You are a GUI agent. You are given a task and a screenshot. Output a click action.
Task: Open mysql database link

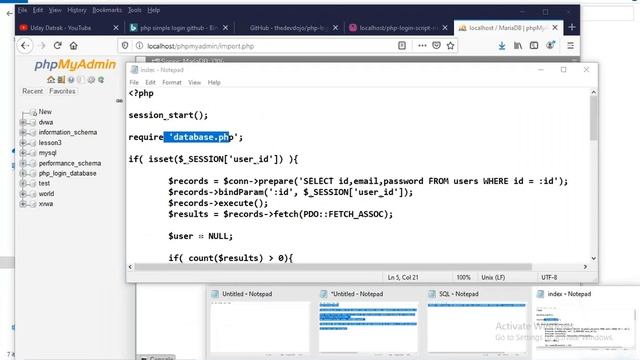coord(47,153)
